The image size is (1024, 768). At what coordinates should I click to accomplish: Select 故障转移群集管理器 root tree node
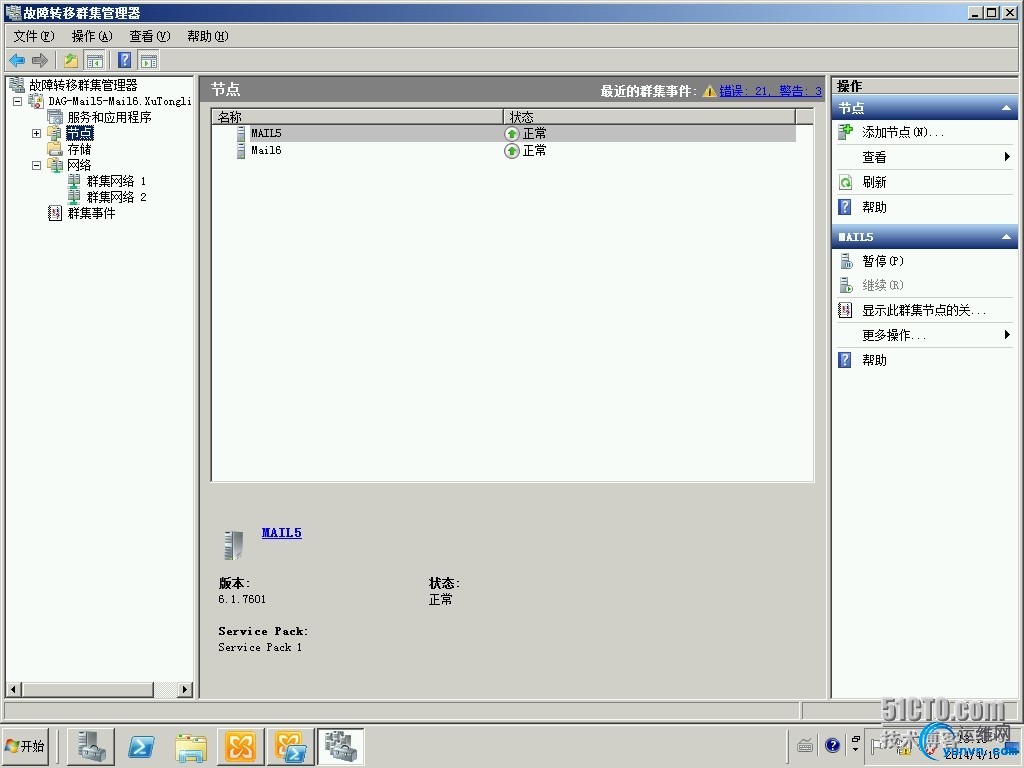tap(83, 85)
